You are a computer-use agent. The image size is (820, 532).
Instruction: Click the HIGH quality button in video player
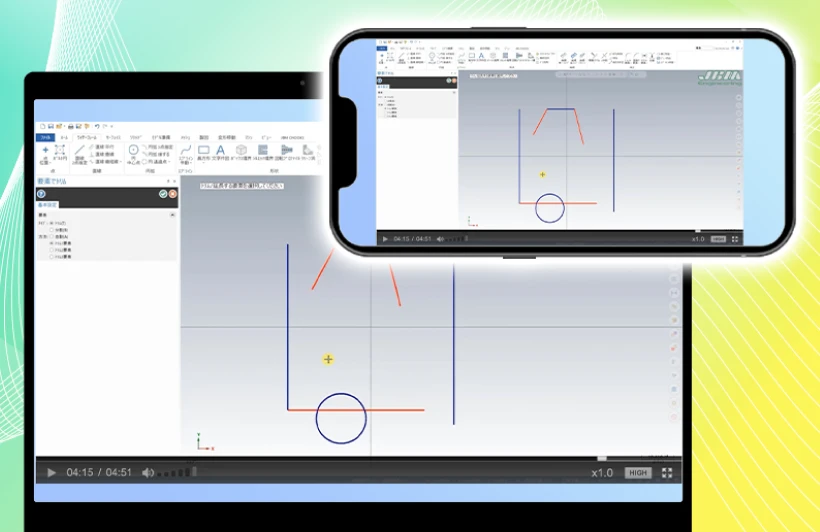click(637, 473)
